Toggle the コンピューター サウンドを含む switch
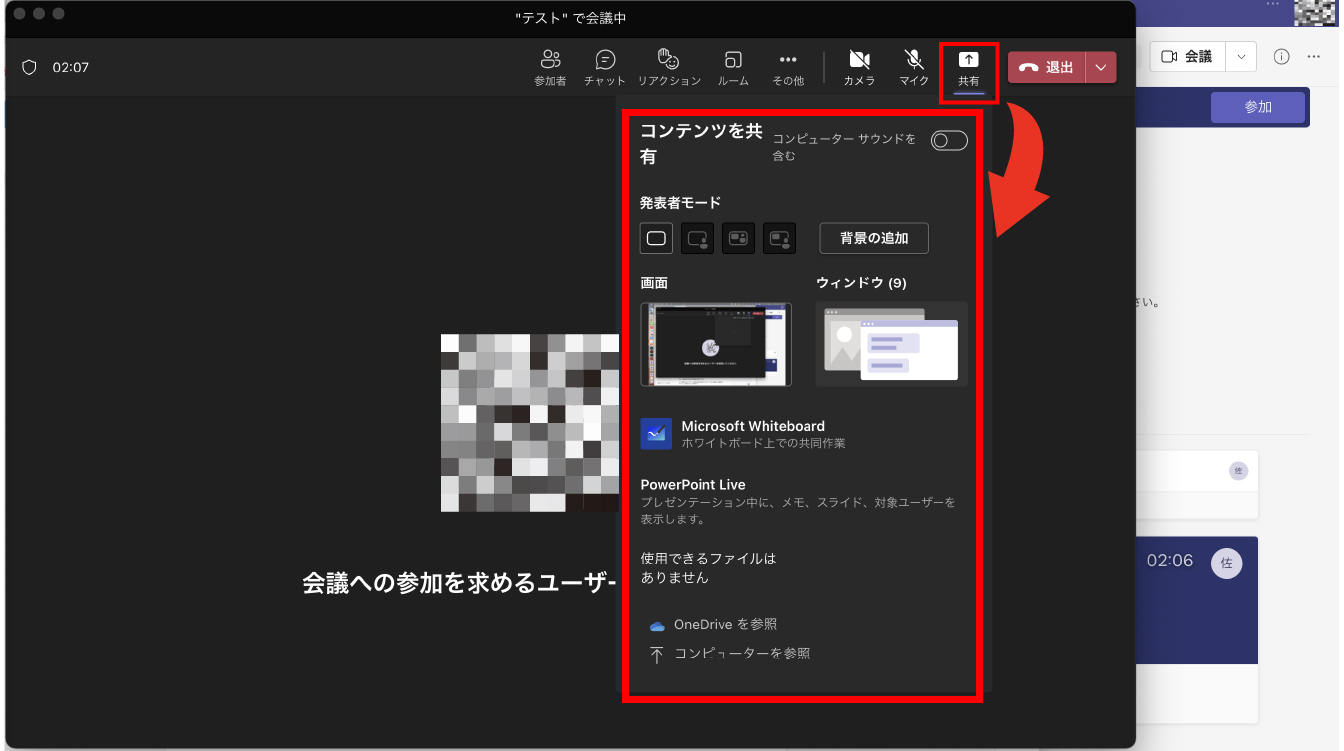The width and height of the screenshot is (1344, 751). click(949, 141)
